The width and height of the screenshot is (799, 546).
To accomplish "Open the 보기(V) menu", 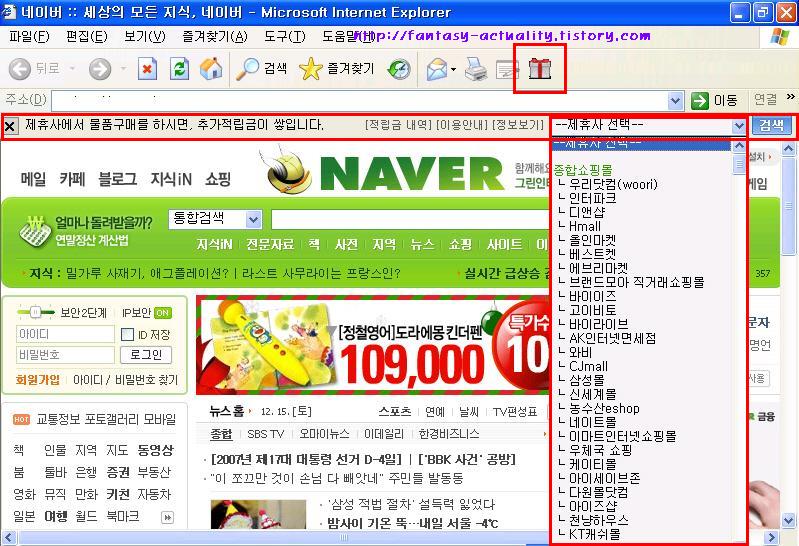I will coord(145,37).
